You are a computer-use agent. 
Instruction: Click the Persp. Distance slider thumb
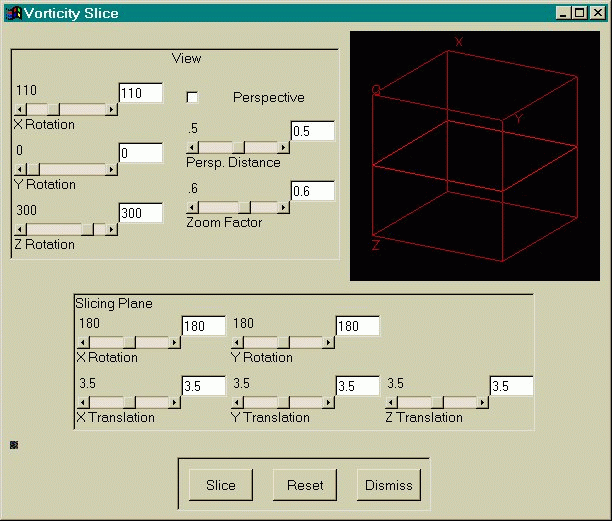[238, 148]
